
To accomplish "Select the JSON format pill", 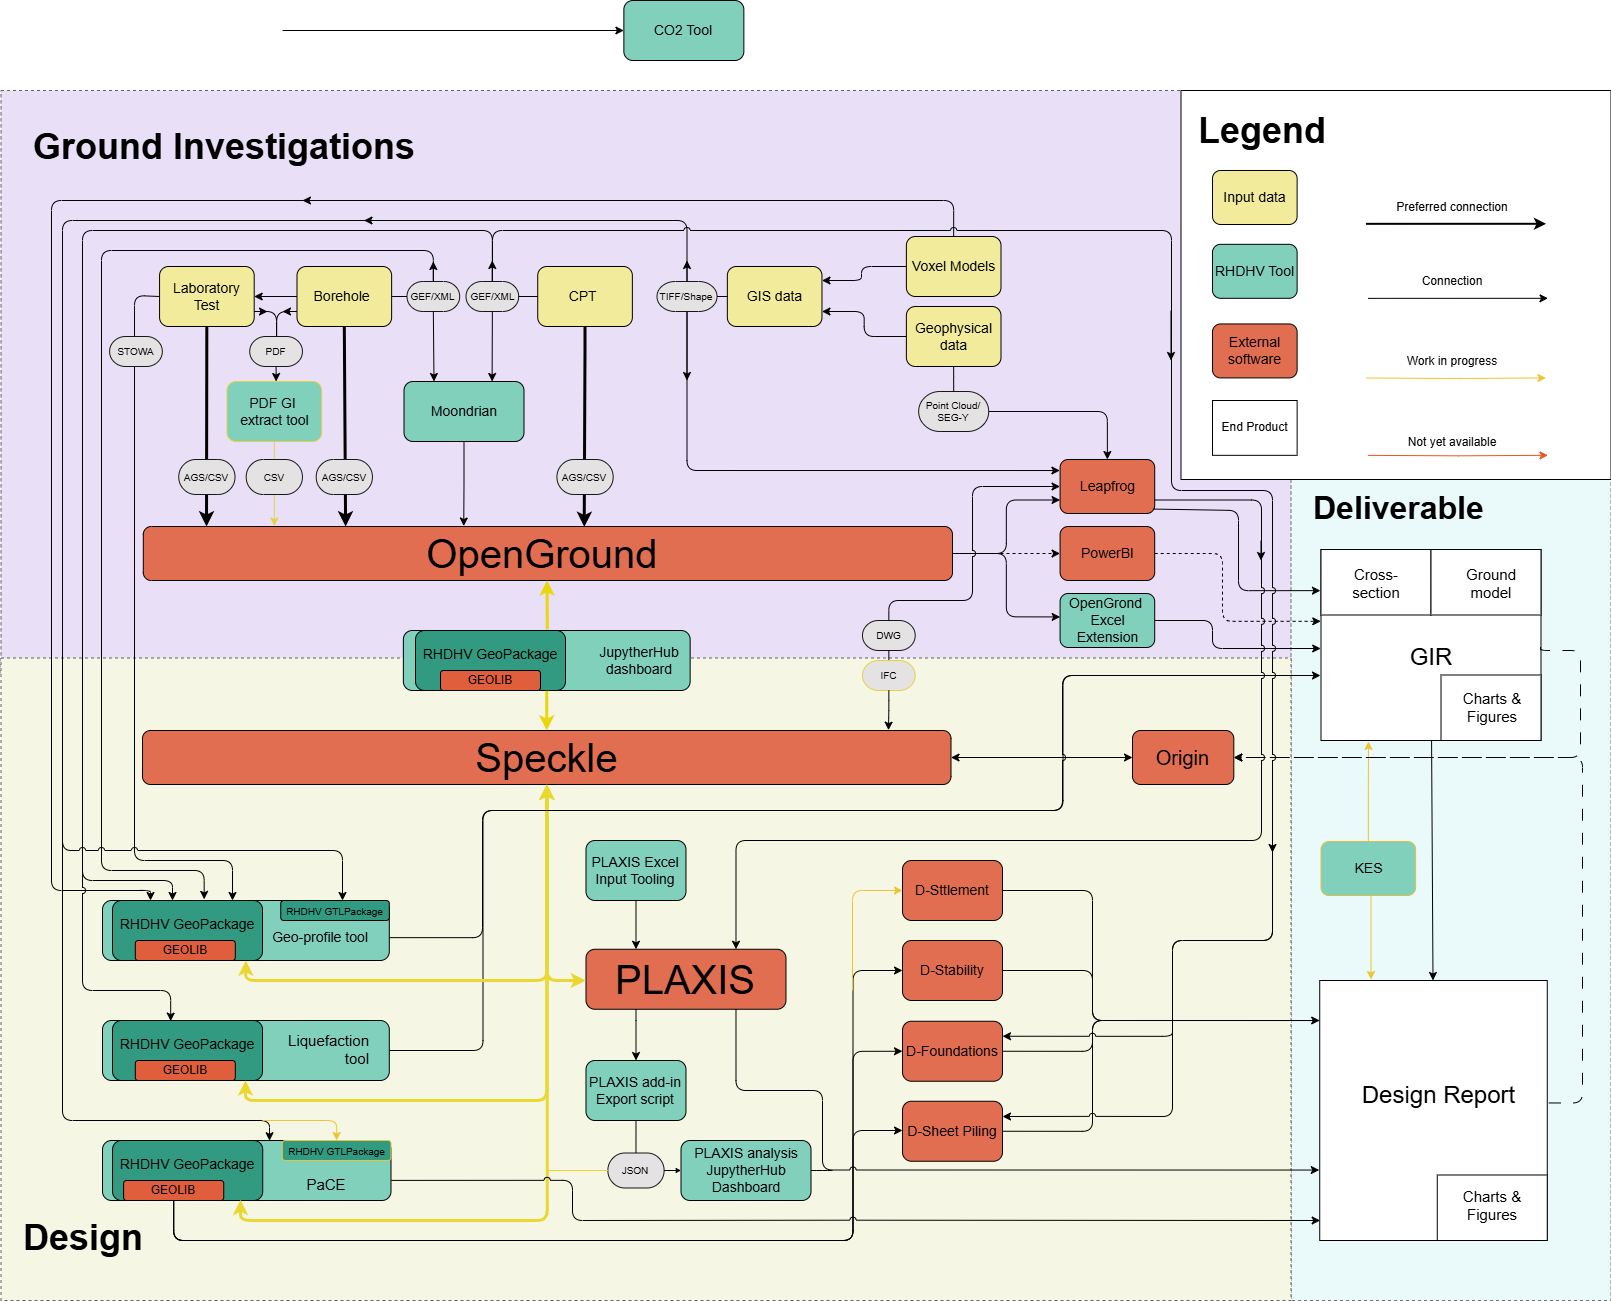I will (635, 1170).
